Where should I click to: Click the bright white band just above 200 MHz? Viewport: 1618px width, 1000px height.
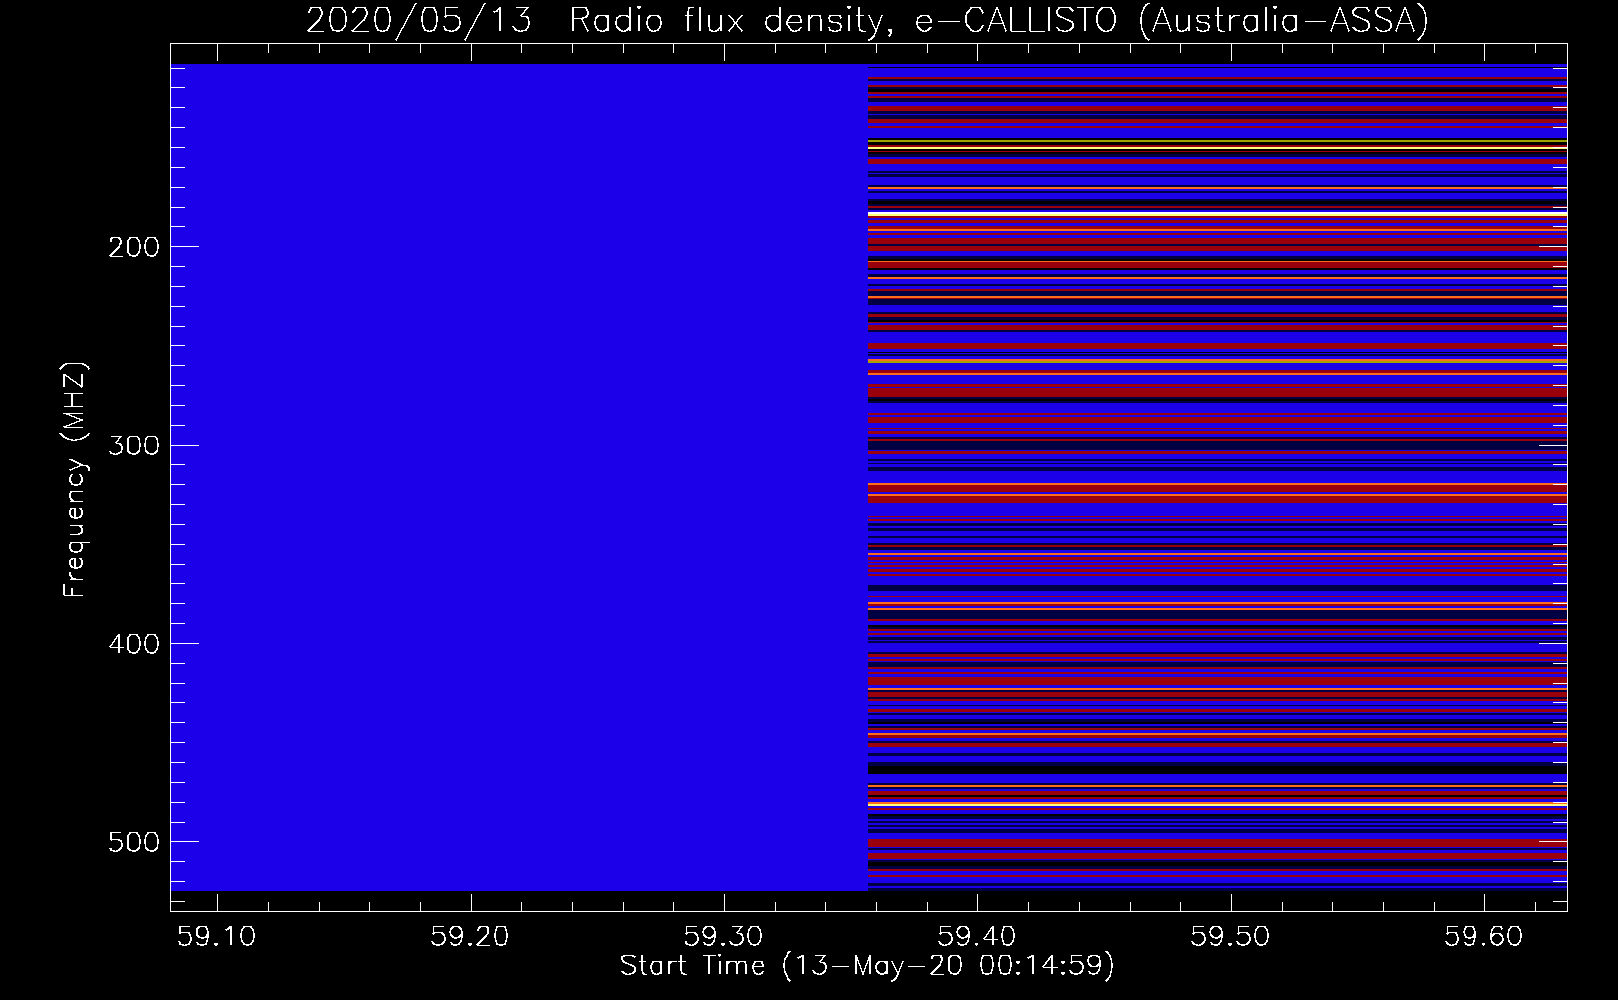[x=1217, y=214]
